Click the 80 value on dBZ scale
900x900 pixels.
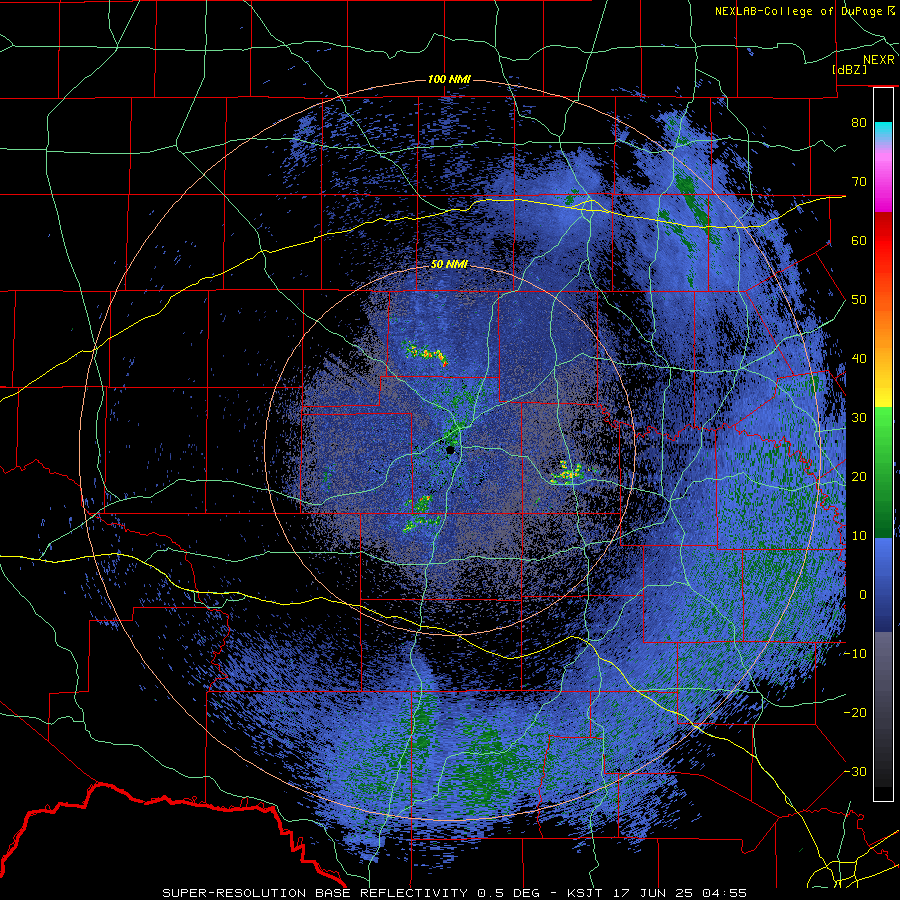[x=859, y=122]
